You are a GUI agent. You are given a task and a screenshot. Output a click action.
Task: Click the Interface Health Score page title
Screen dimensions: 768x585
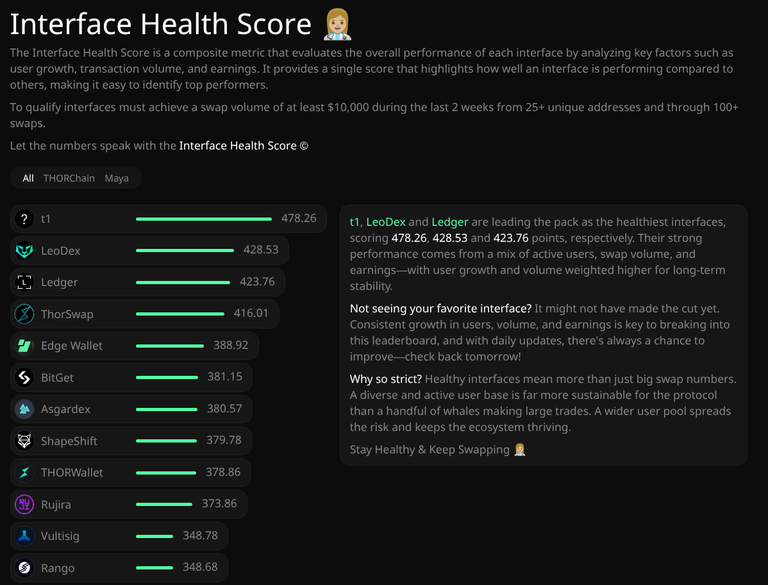(x=161, y=24)
